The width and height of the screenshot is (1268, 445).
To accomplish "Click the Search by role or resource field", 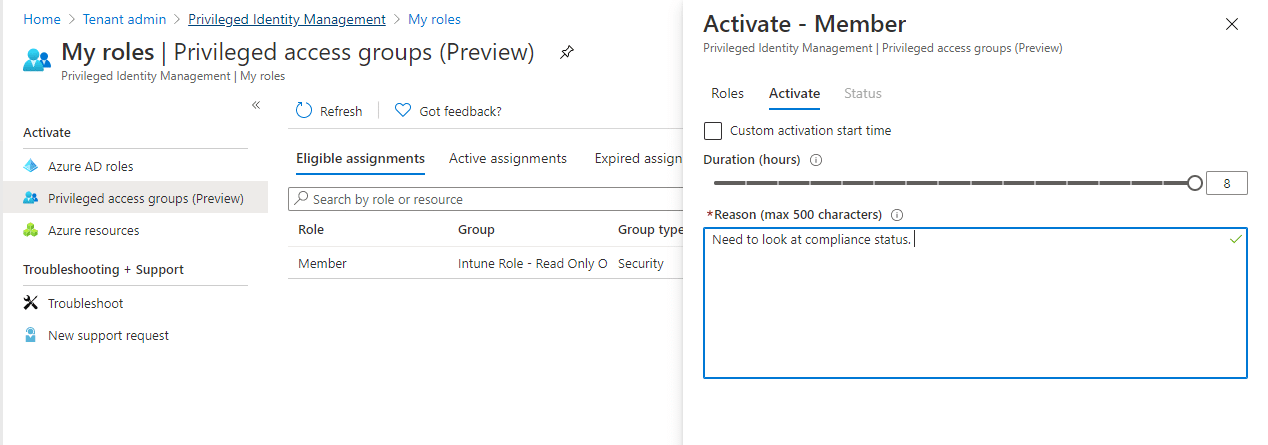I will click(487, 199).
